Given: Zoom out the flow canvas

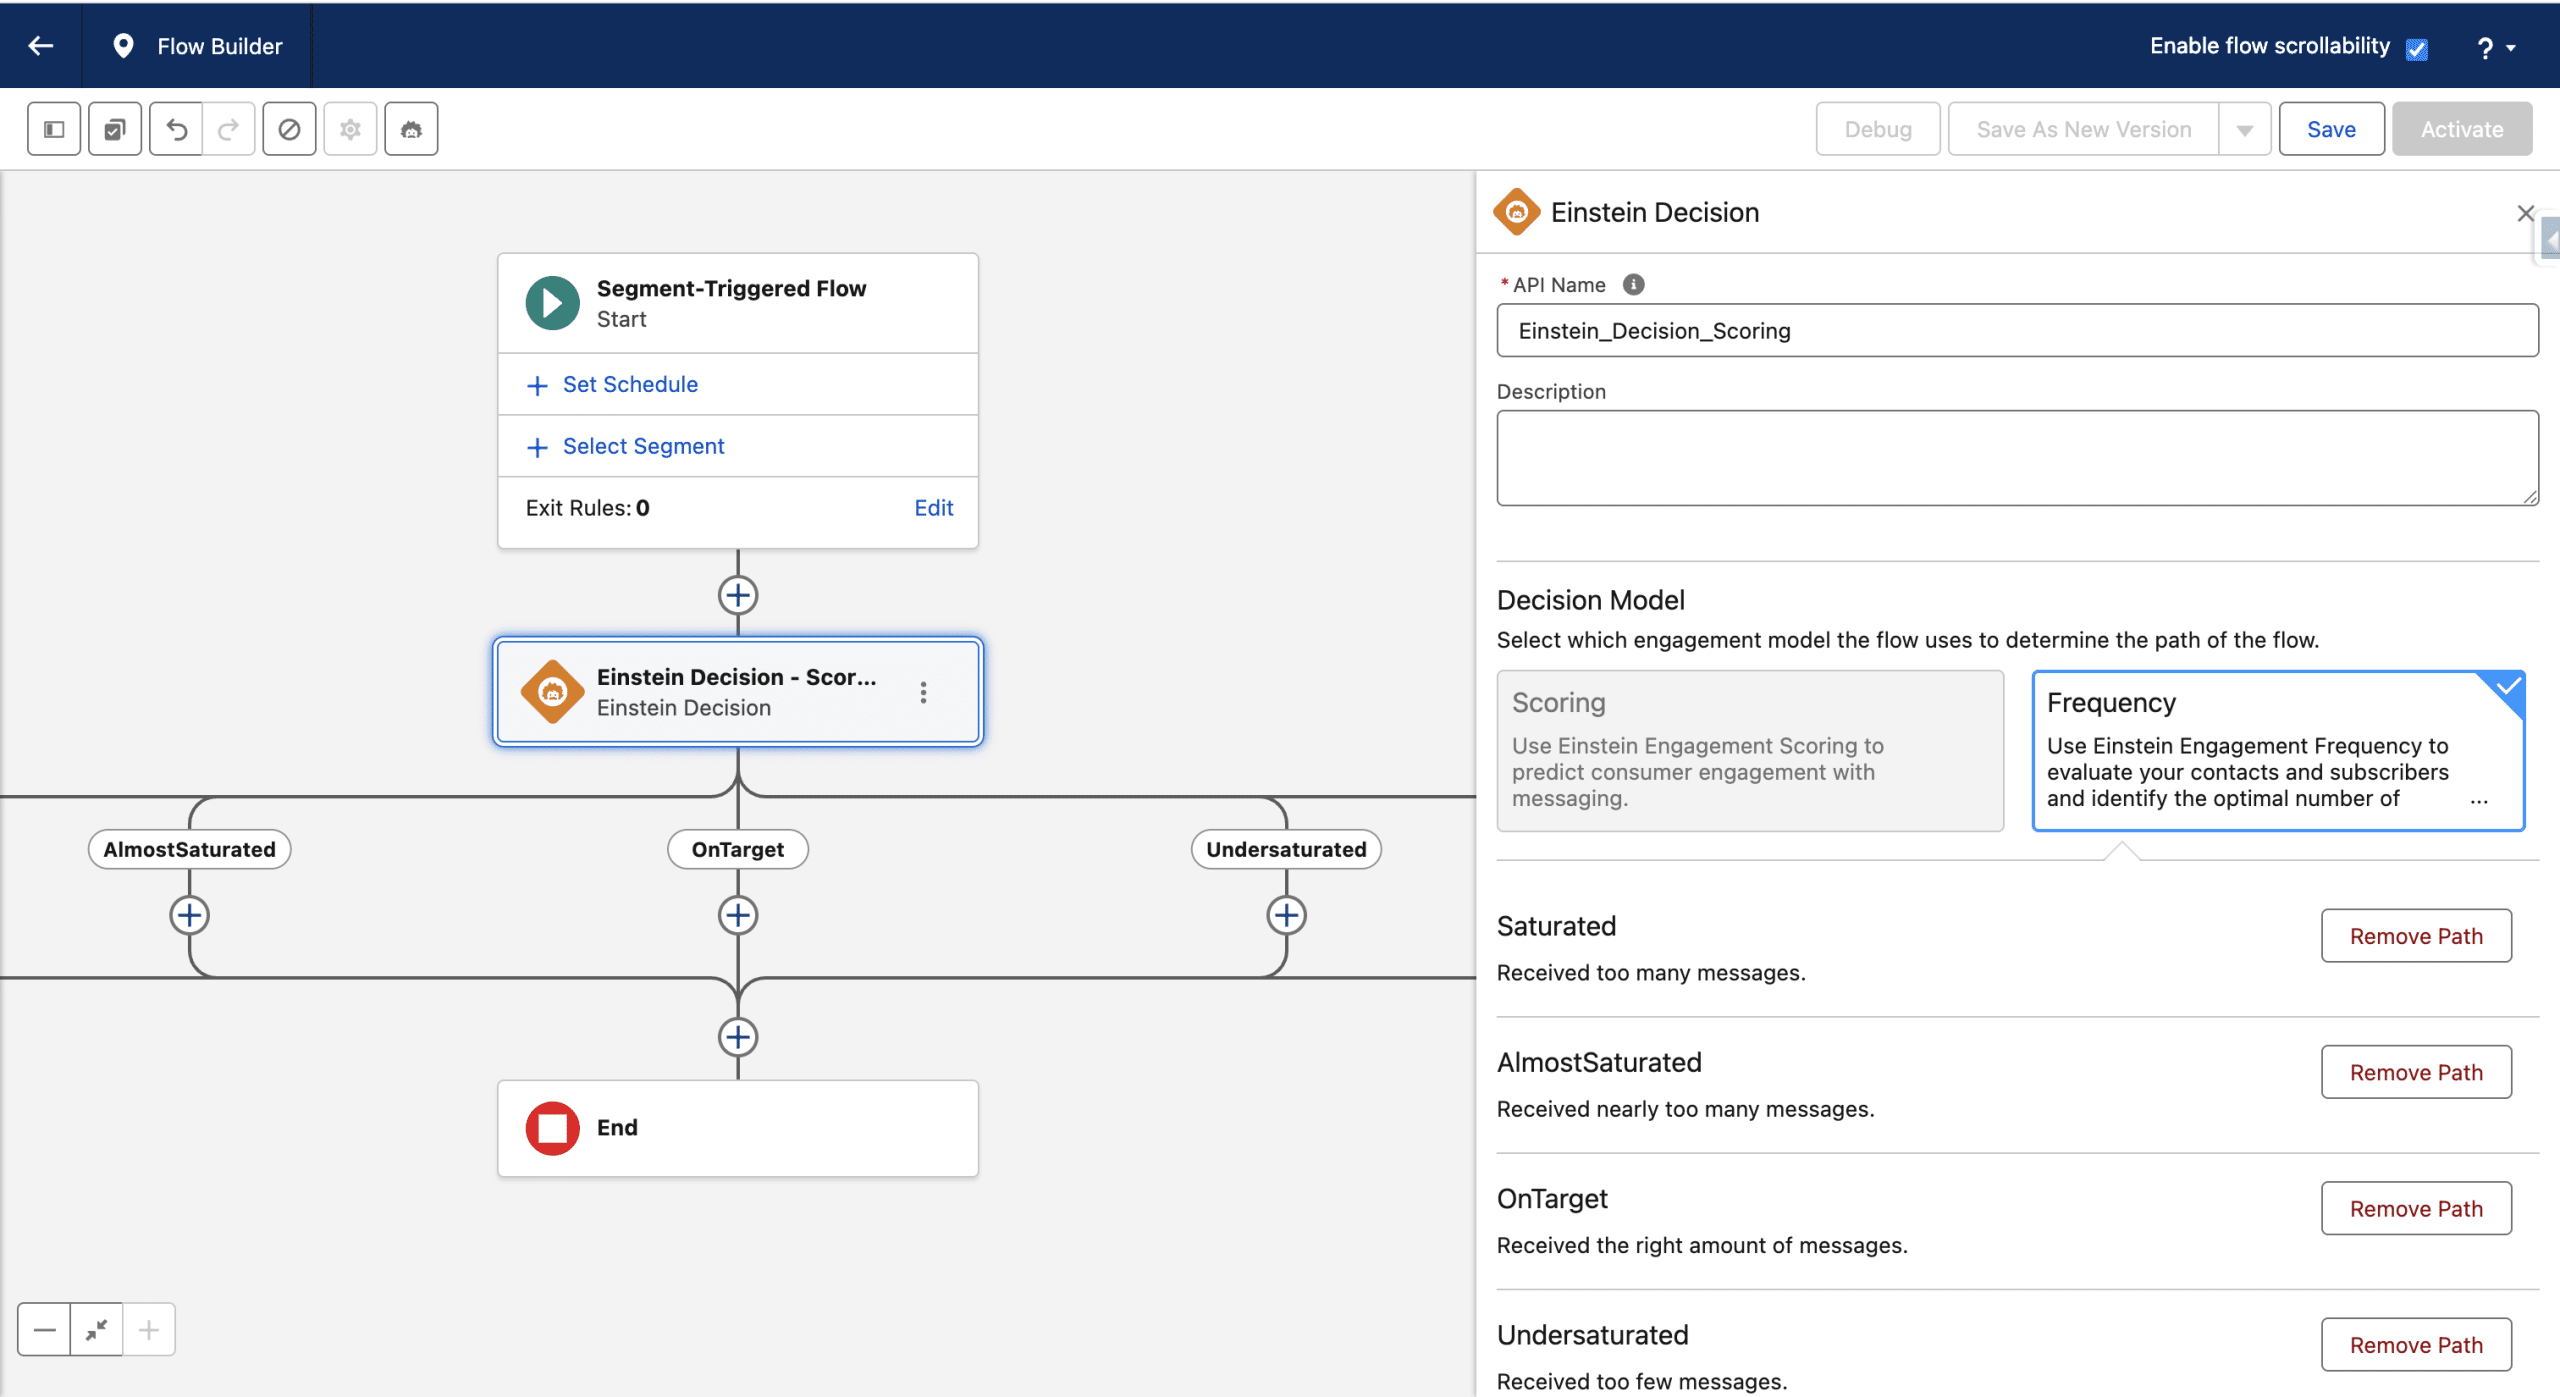Looking at the screenshot, I should 44,1329.
